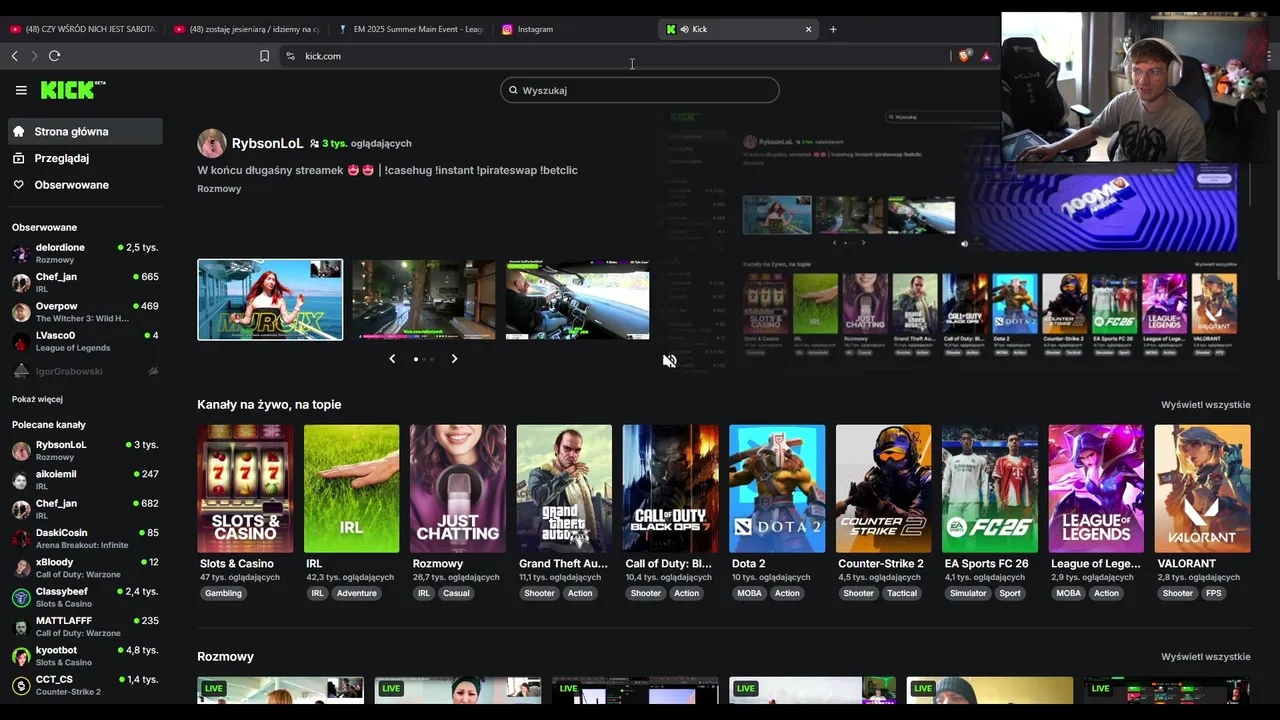Screen dimensions: 1280x720
Task: Select the night street carousel thumbnail
Action: [x=424, y=300]
